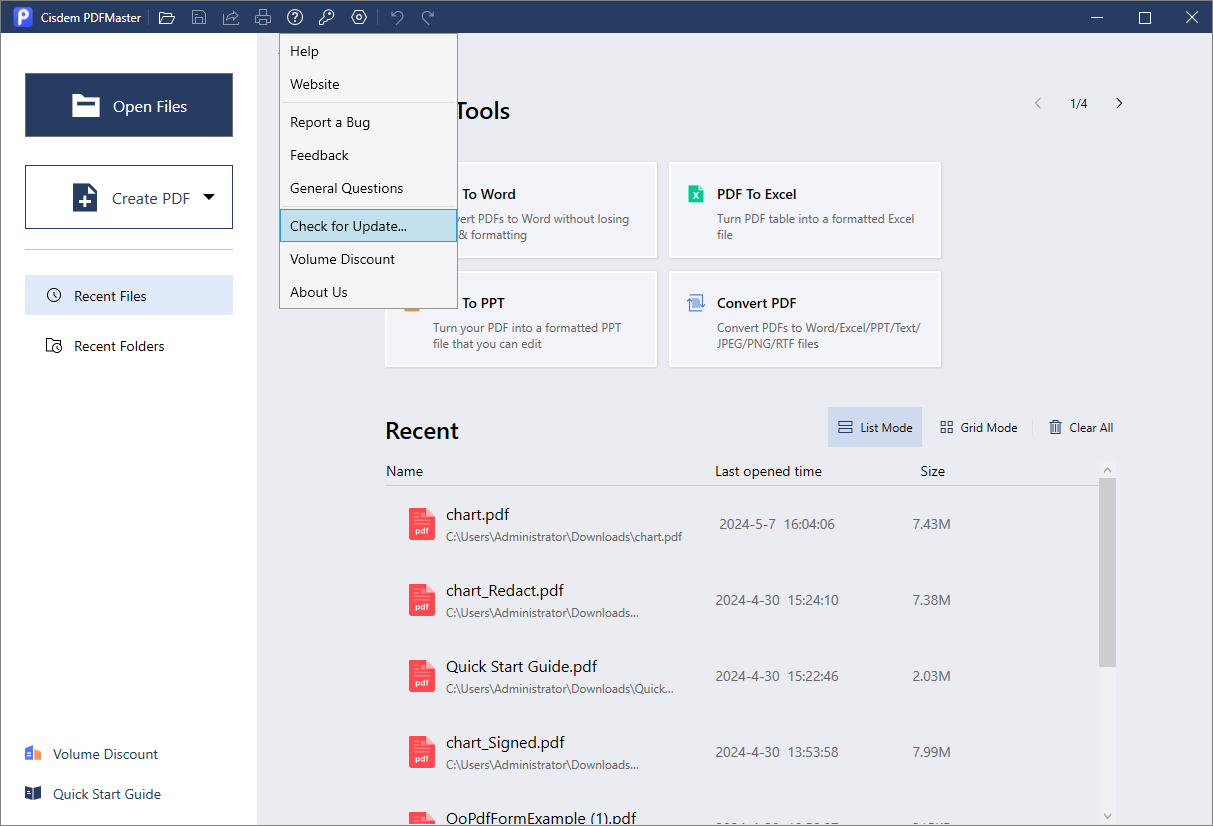Image resolution: width=1213 pixels, height=826 pixels.
Task: Click the scrollbar down arrow
Action: click(1107, 815)
